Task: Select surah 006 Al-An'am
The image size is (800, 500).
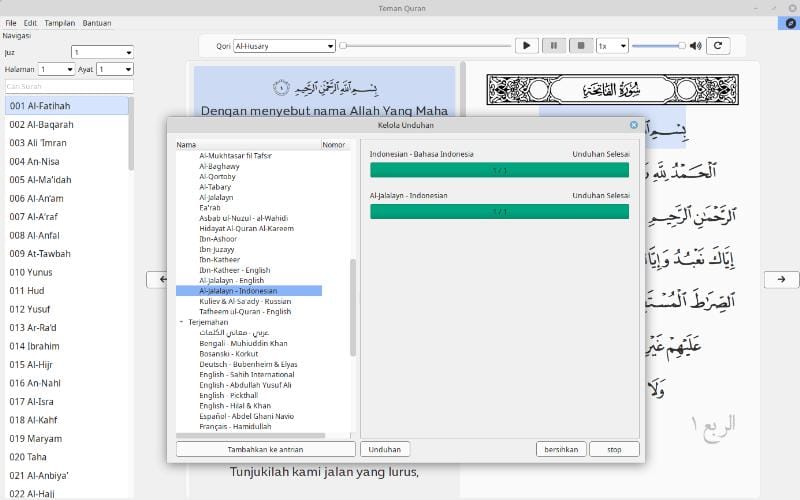Action: tap(67, 198)
